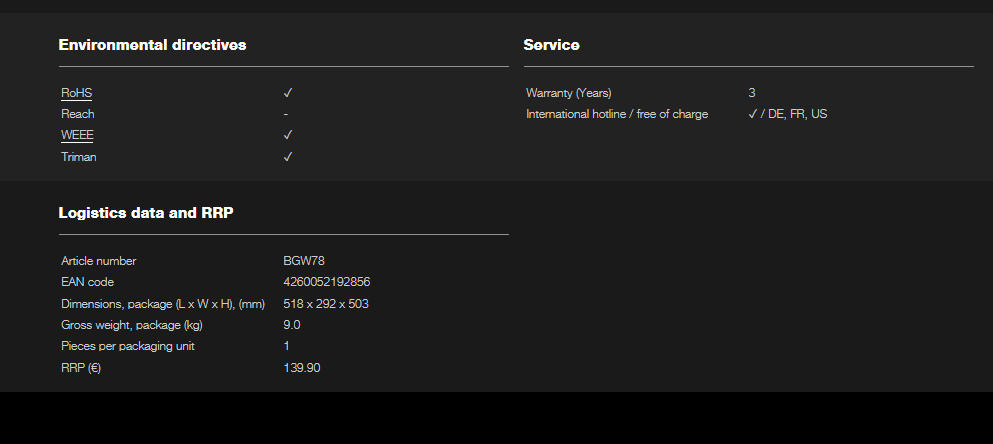
Task: Click the check mark next to RoHS
Action: click(x=287, y=93)
